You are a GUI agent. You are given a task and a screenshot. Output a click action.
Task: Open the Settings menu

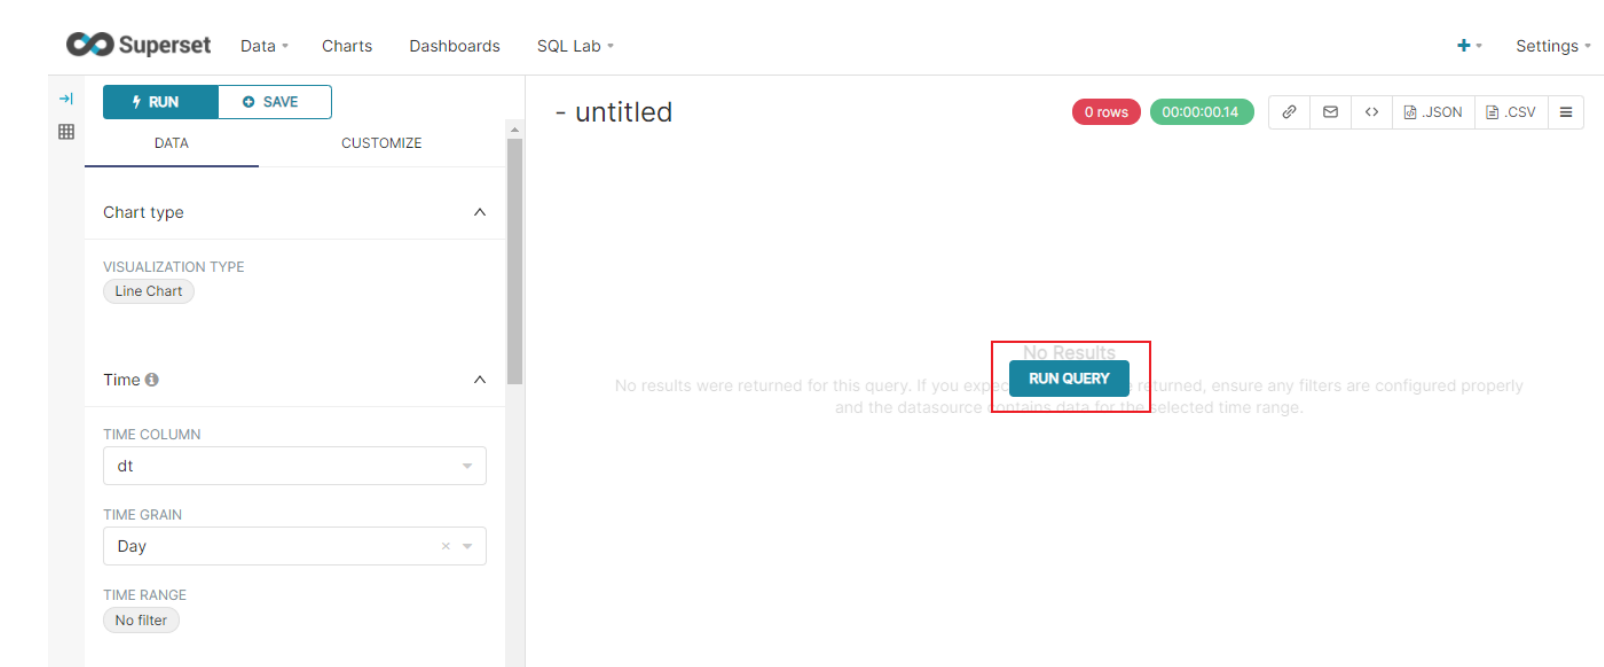pos(1553,46)
